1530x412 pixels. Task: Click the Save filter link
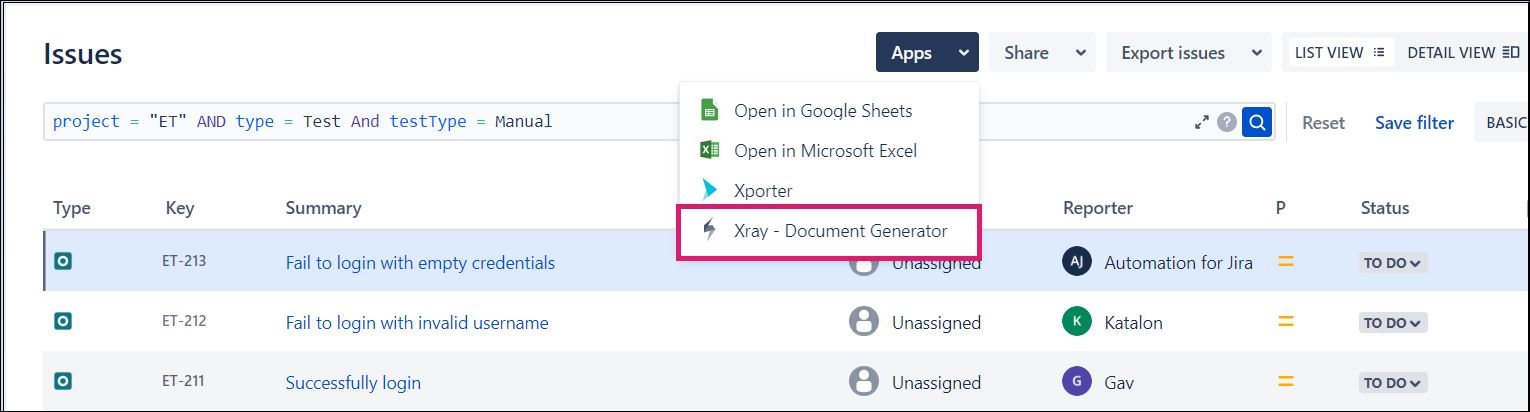pyautogui.click(x=1414, y=123)
